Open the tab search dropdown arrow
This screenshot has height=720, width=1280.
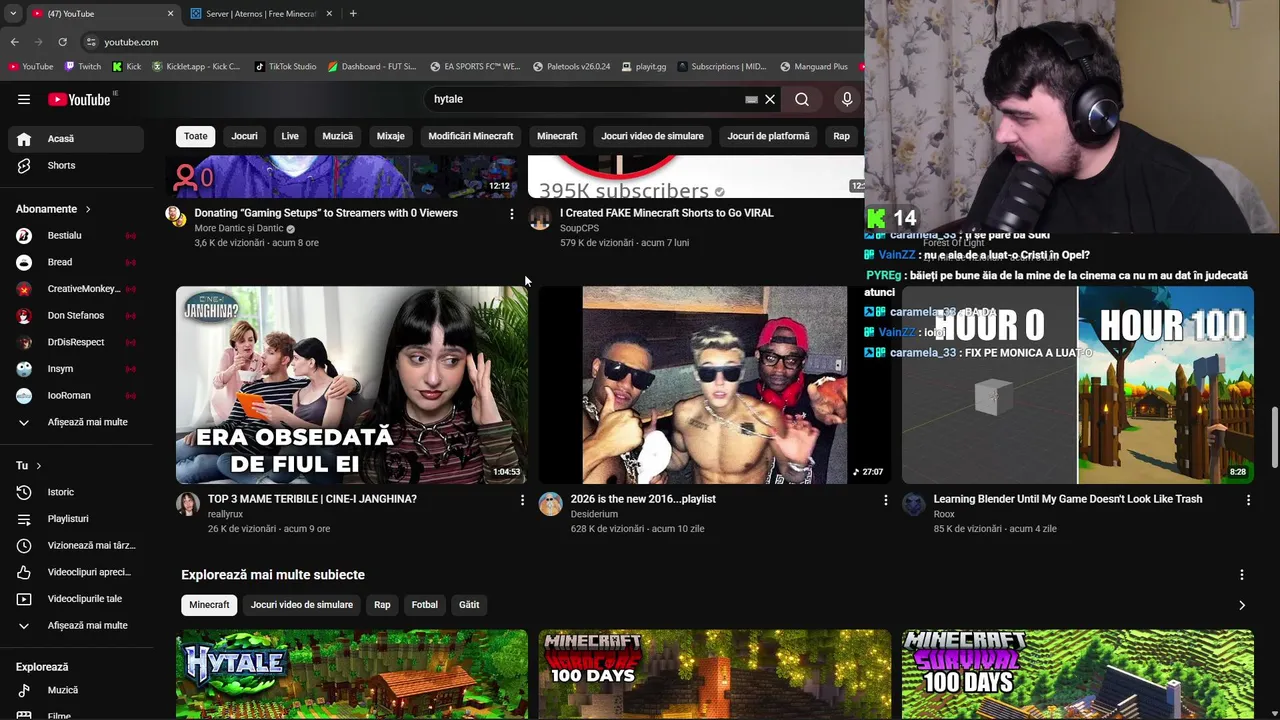(x=13, y=14)
